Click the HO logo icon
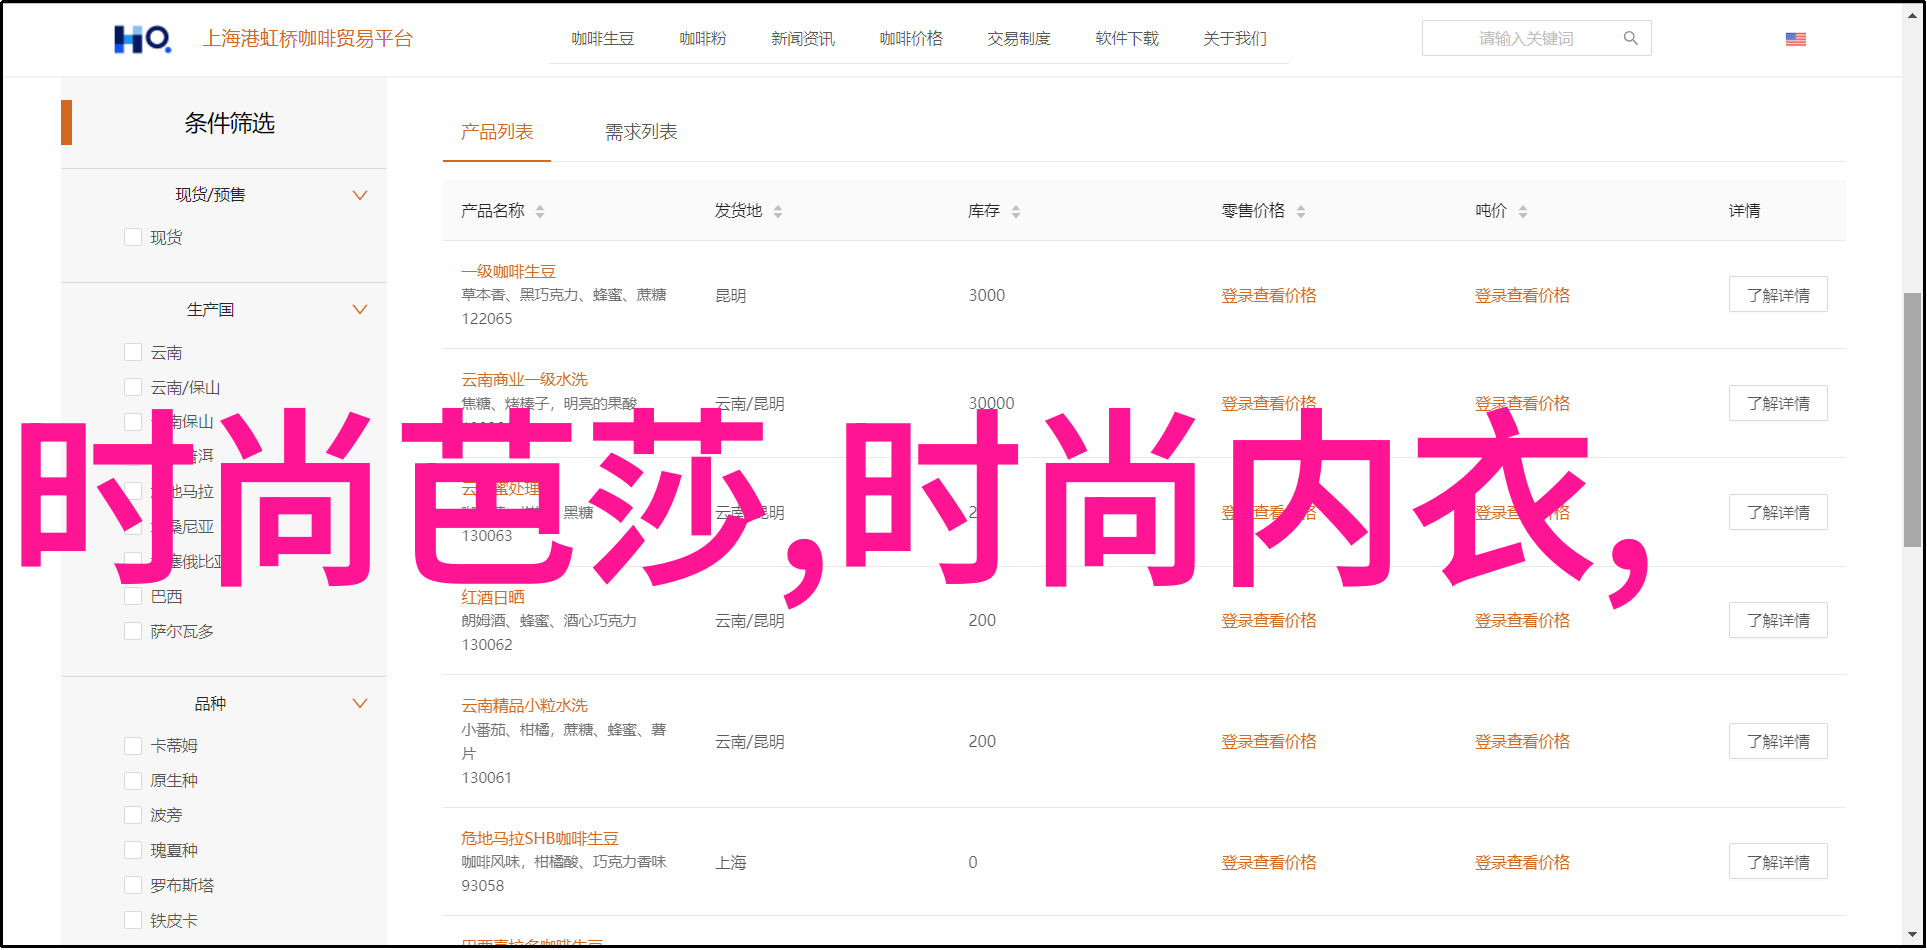 coord(142,39)
